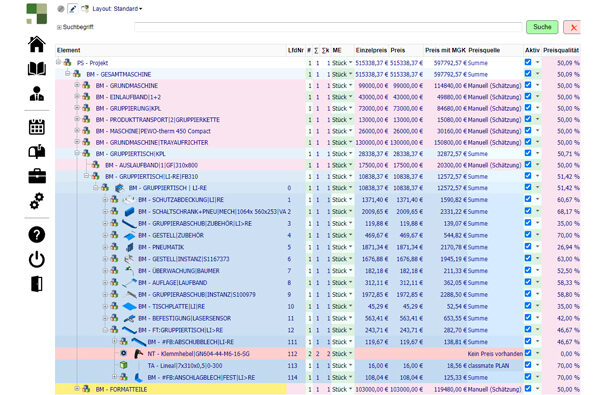Image resolution: width=600 pixels, height=395 pixels.
Task: Click the cubes icon of PS - Projekt row
Action: tap(67, 62)
